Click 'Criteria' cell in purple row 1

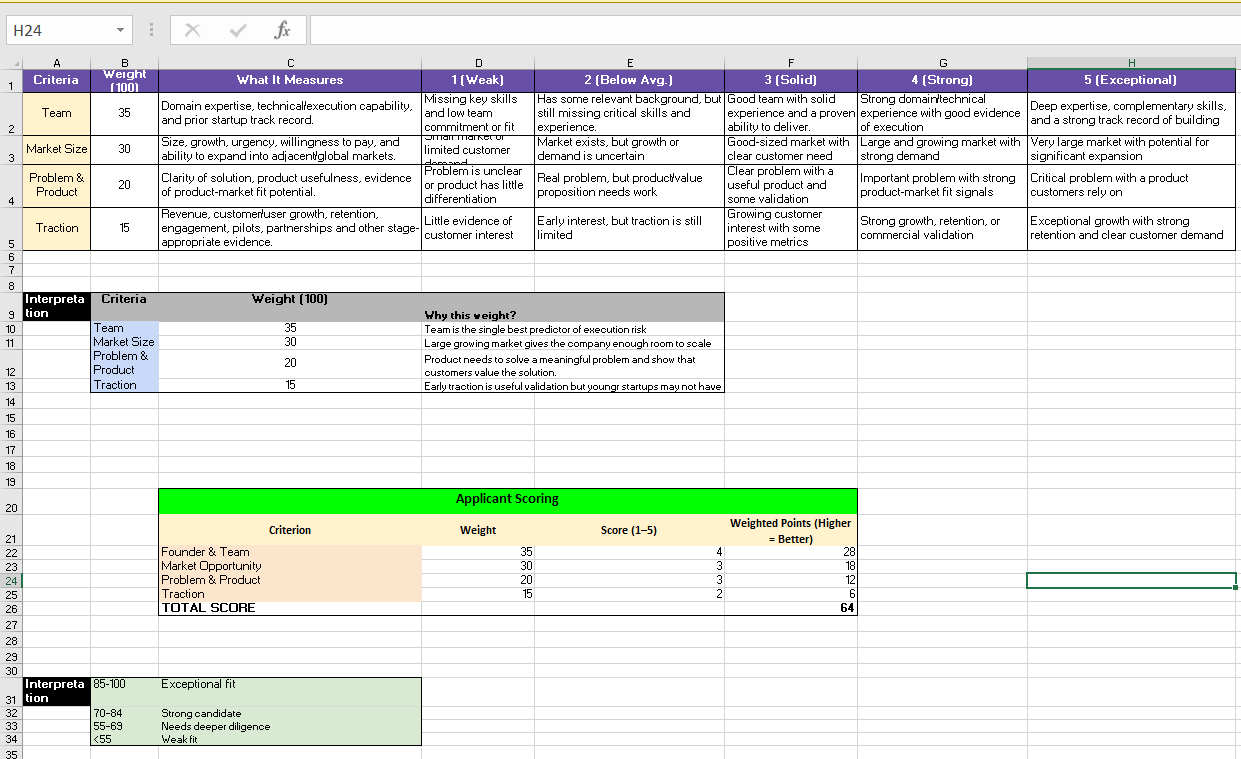point(57,80)
